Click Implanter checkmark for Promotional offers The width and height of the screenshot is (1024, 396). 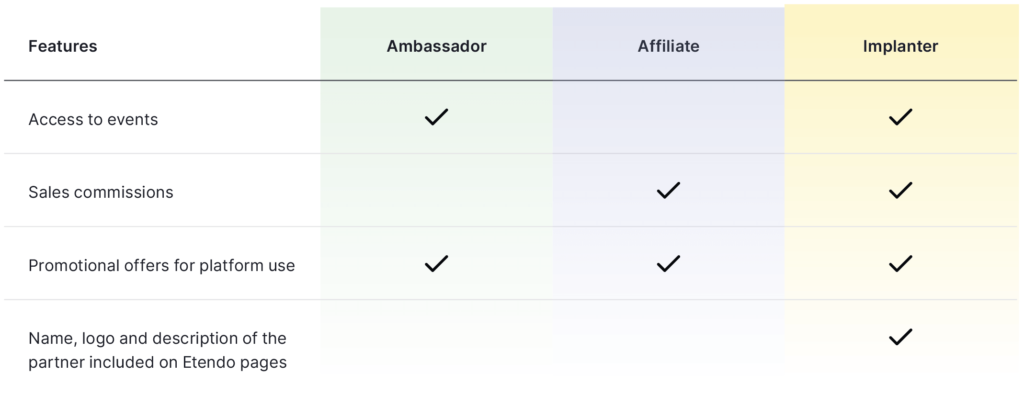click(900, 264)
